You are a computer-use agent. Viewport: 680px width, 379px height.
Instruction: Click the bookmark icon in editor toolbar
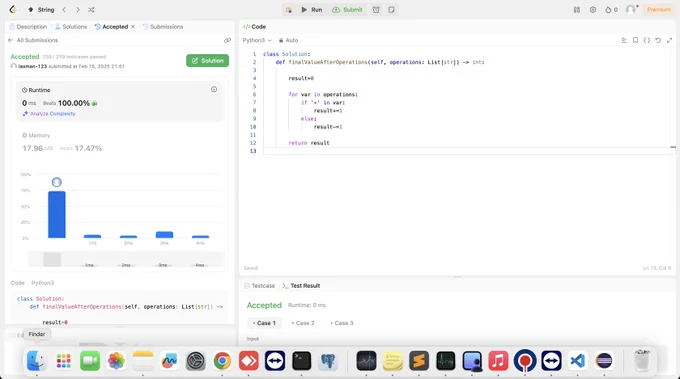pos(635,40)
